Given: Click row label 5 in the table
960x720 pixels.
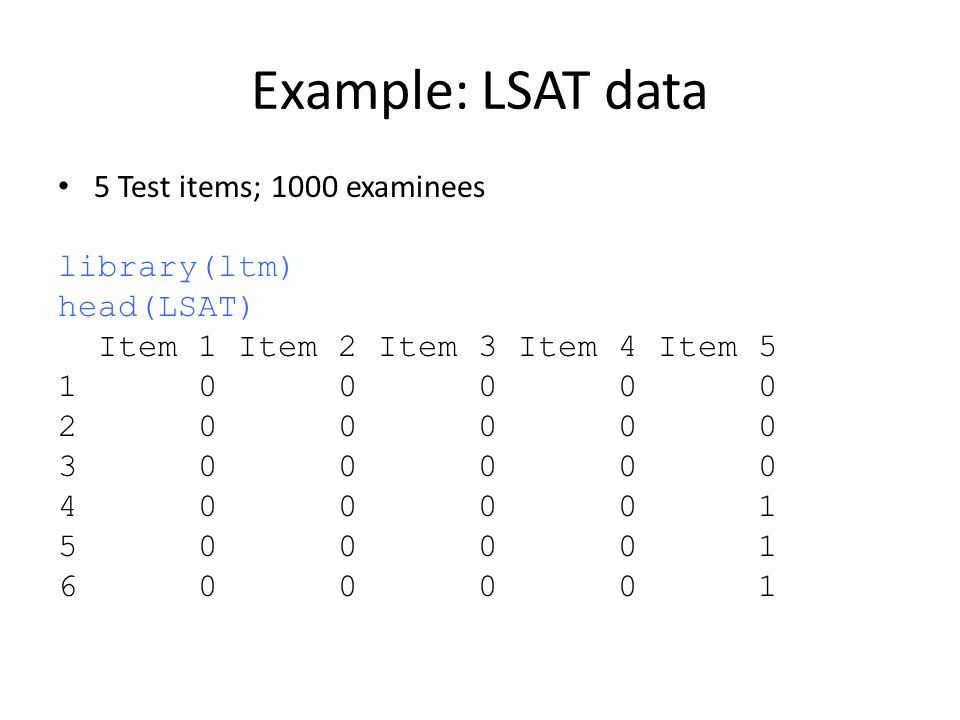Looking at the screenshot, I should (67, 547).
